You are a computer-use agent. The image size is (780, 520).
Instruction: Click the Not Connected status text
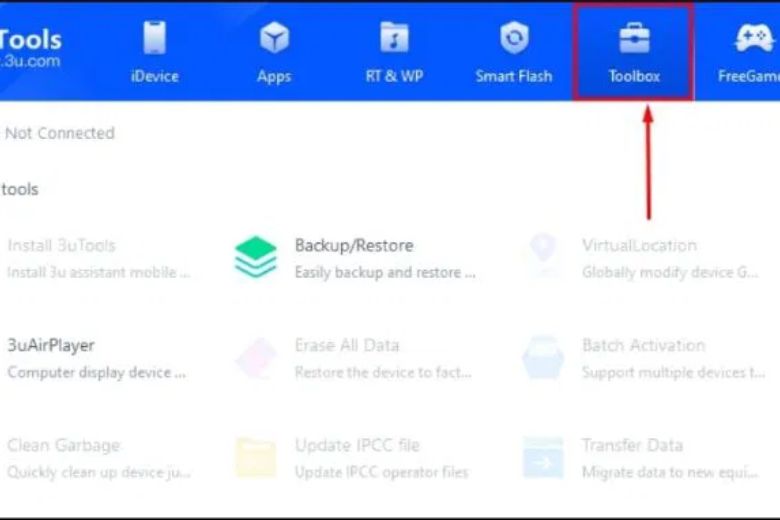click(60, 133)
